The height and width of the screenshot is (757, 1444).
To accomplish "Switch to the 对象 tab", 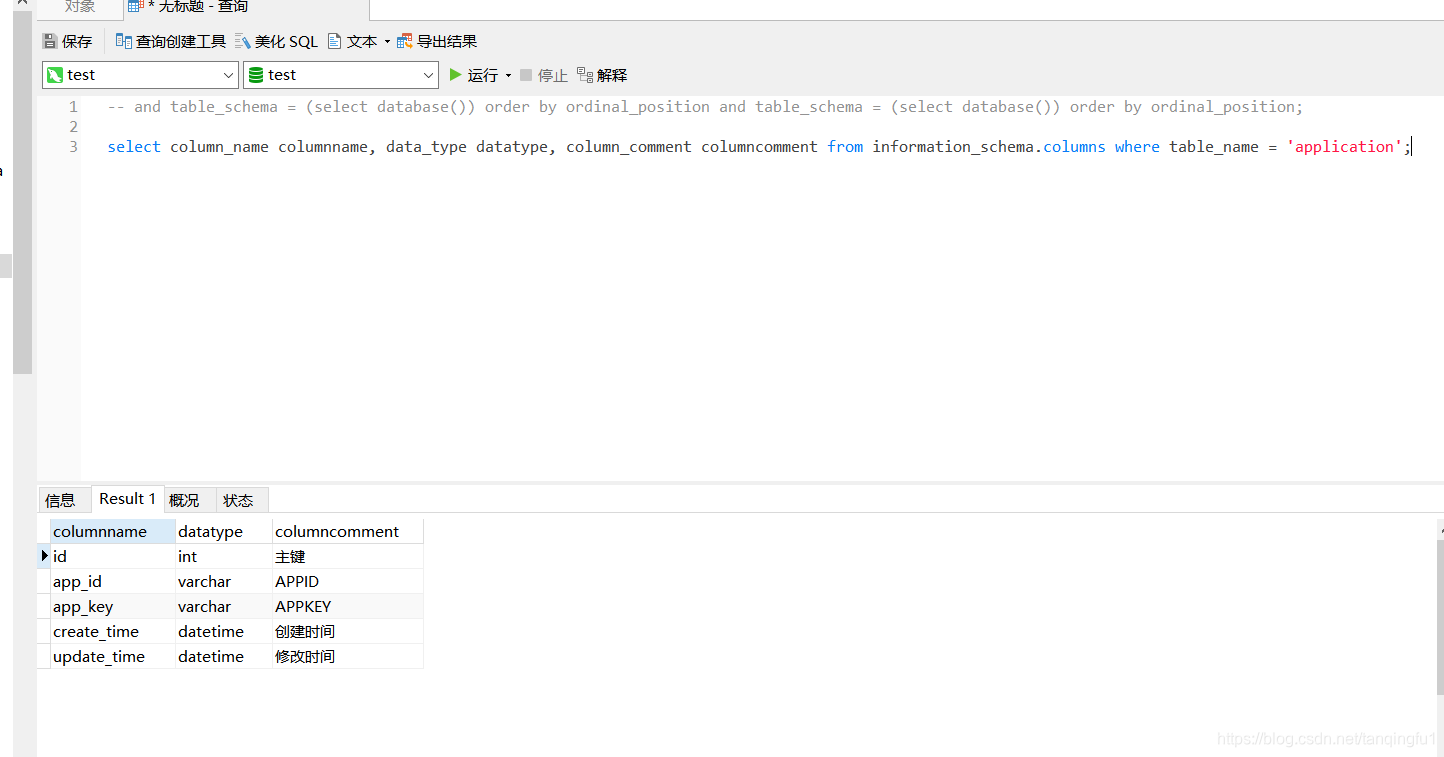I will tap(80, 8).
